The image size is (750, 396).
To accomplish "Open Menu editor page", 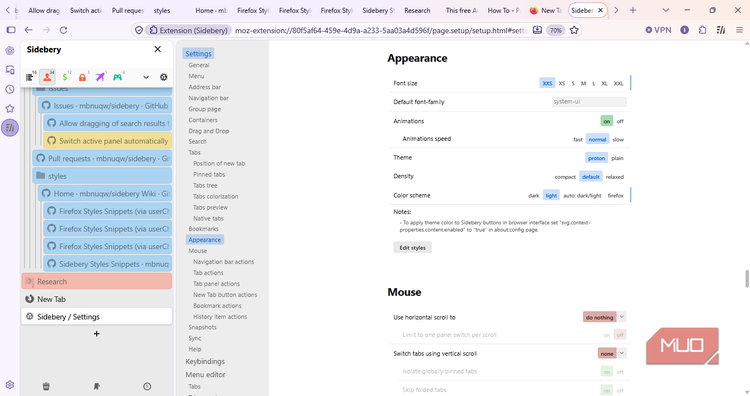I will tap(205, 374).
